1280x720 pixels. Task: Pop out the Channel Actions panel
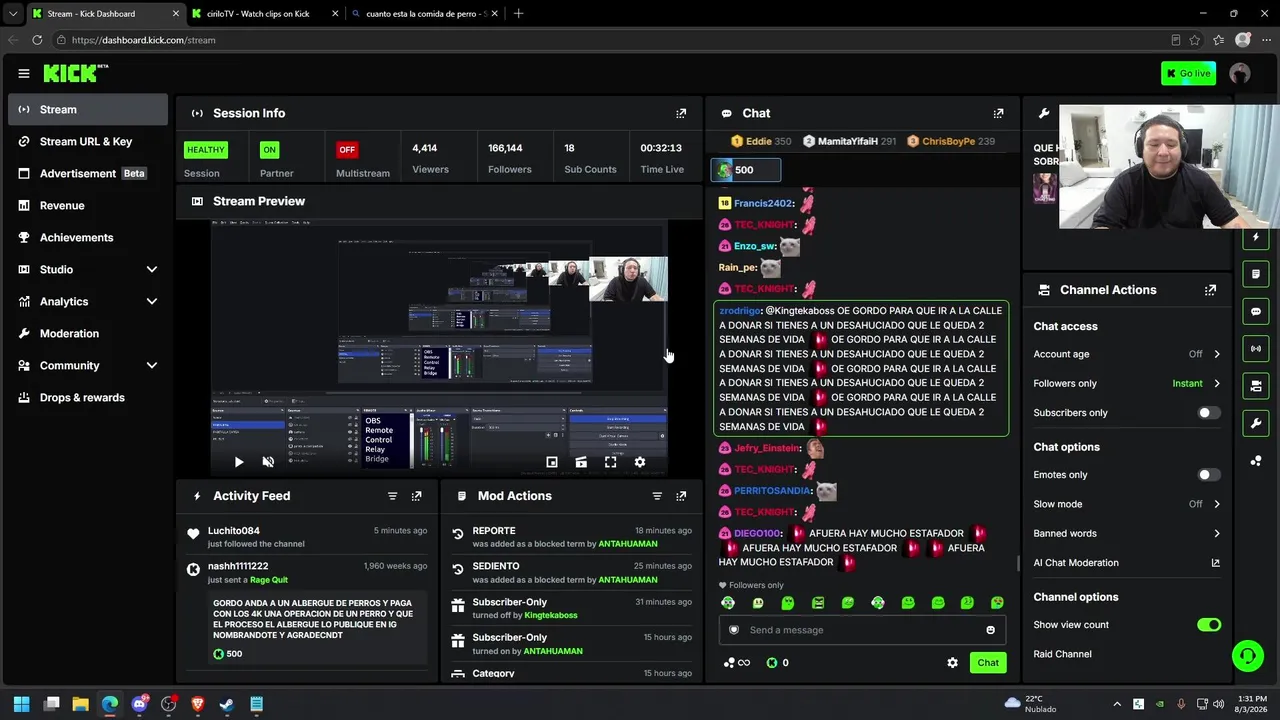(1210, 290)
